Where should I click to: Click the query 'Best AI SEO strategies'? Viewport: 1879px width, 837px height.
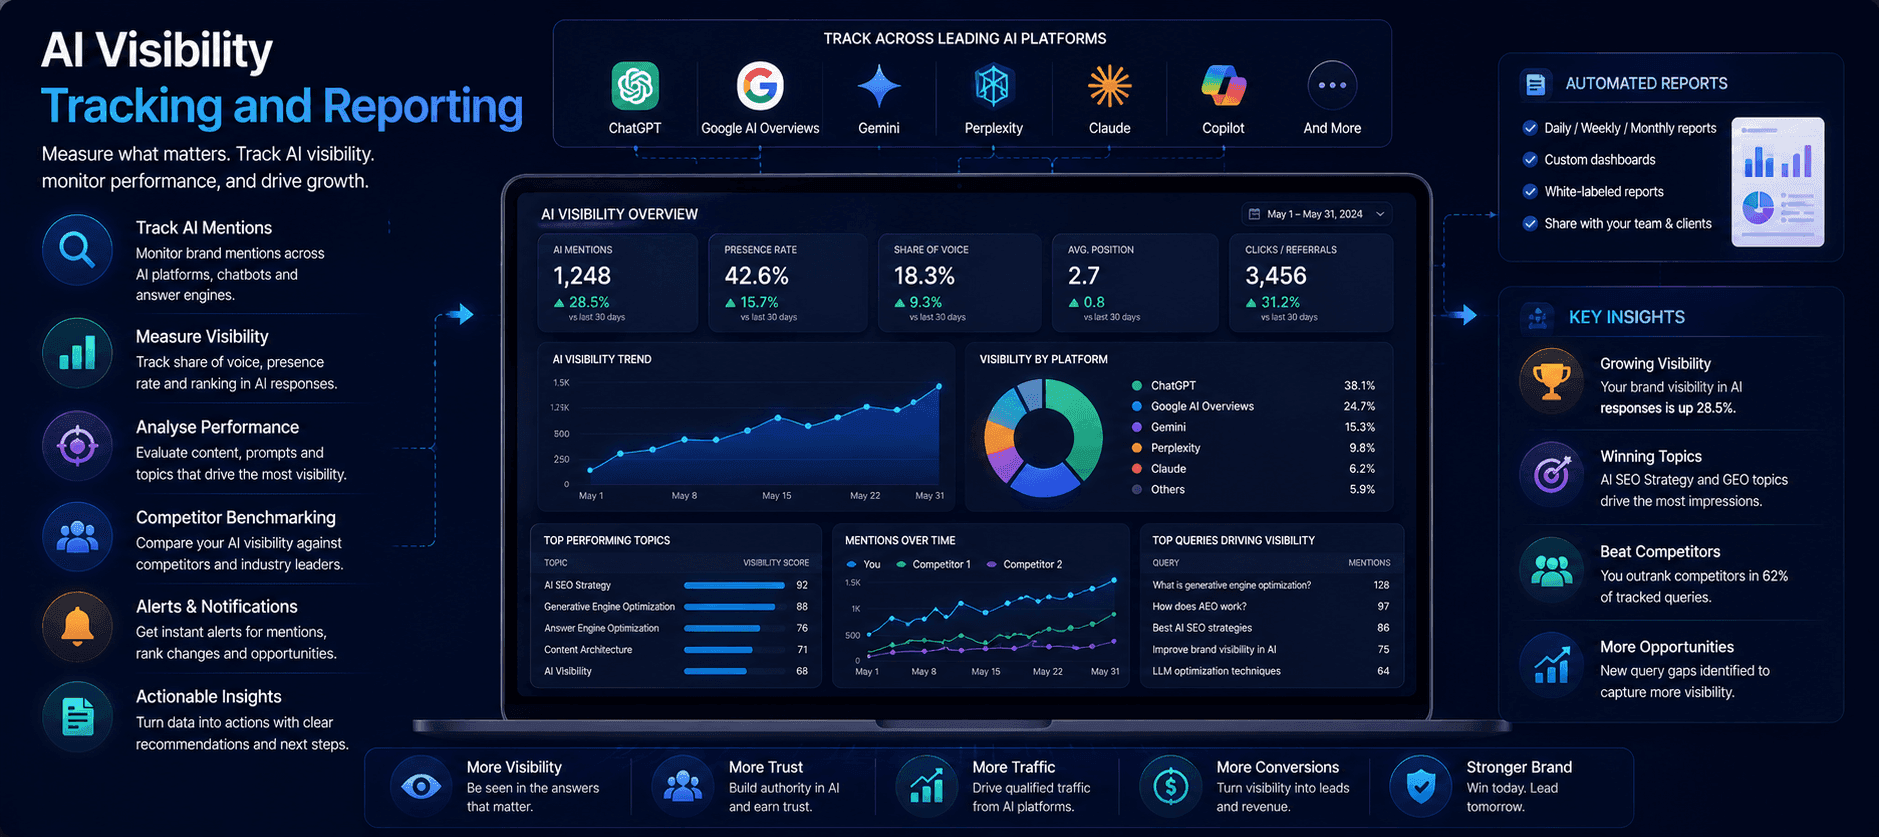click(x=1202, y=629)
